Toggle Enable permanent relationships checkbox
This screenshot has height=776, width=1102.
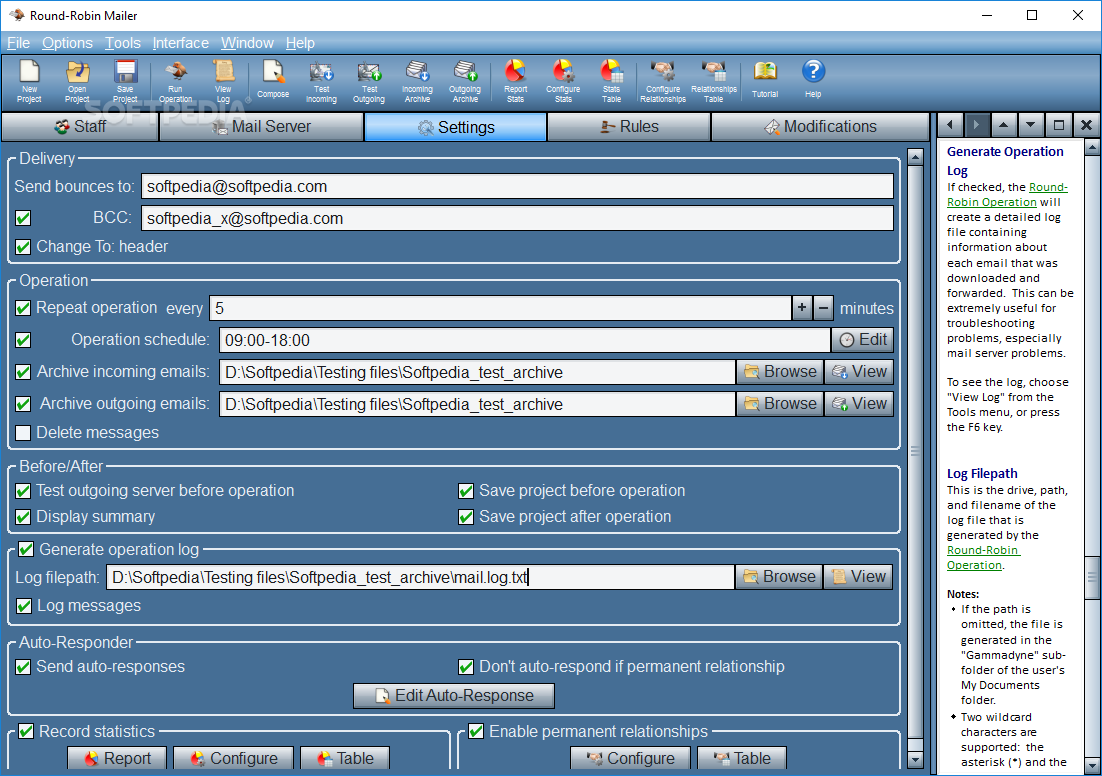click(476, 732)
